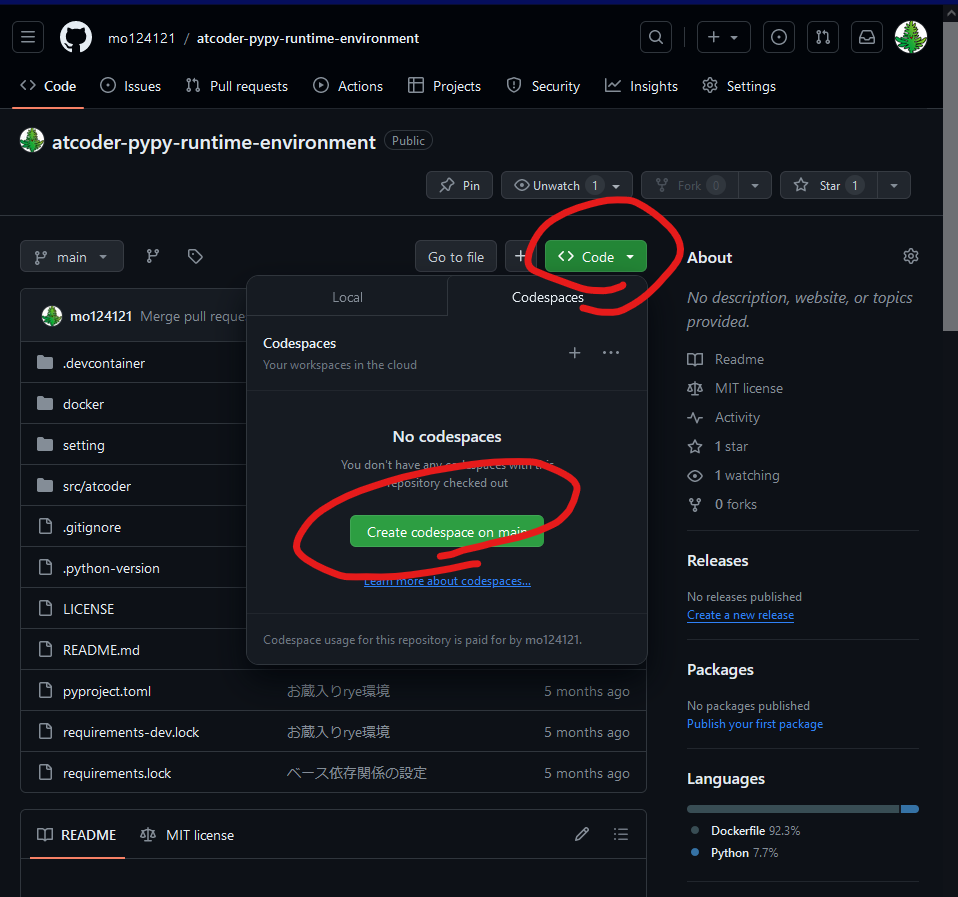Open the MIT license link in About

coord(735,388)
